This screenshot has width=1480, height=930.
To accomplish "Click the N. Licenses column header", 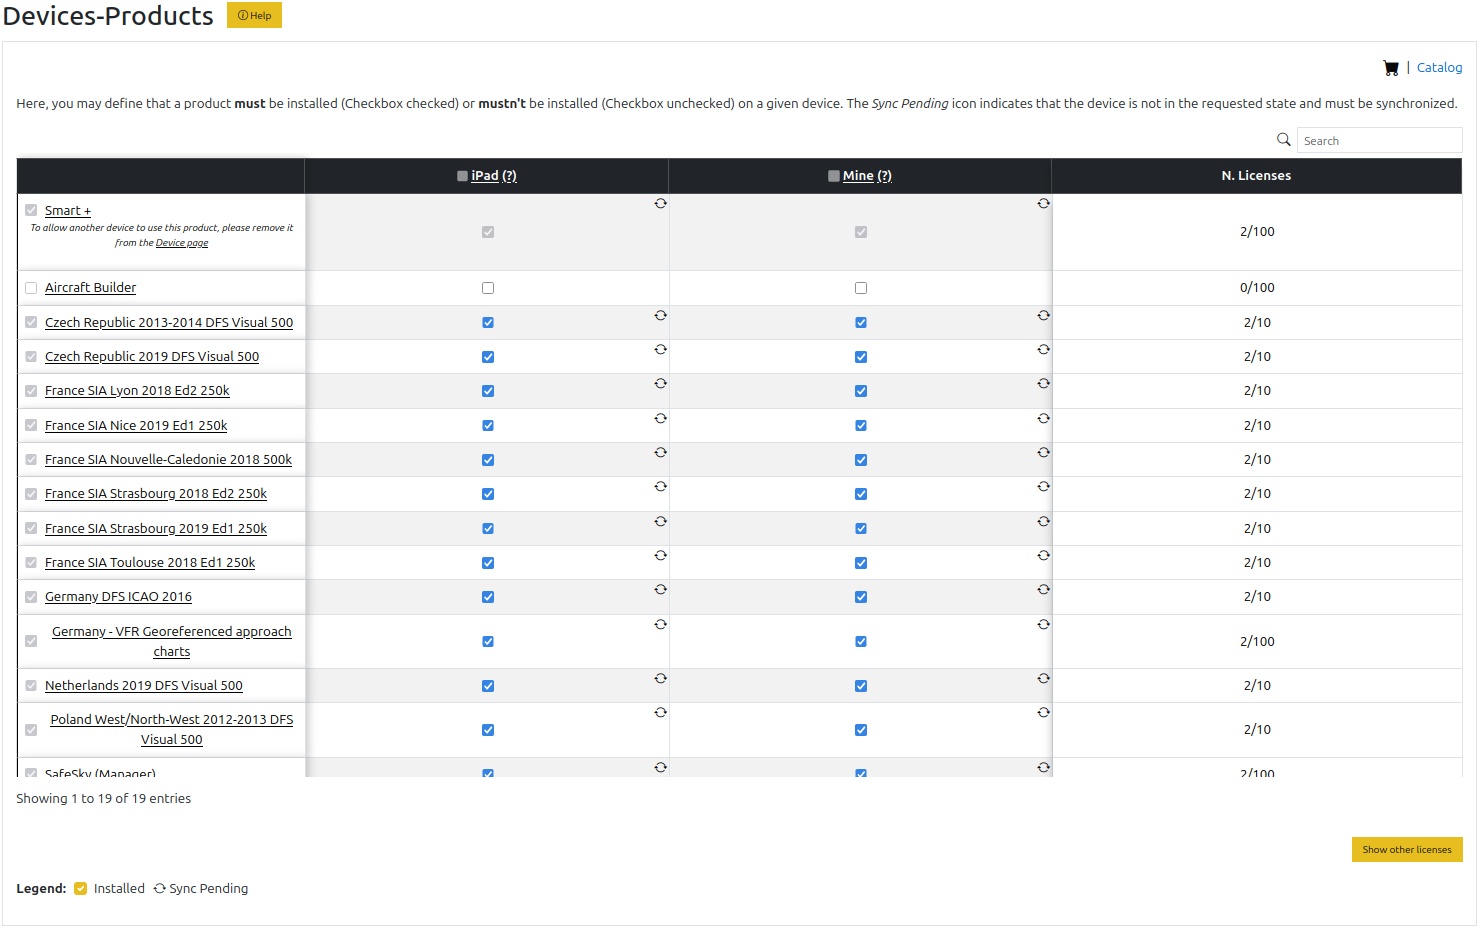I will [x=1256, y=176].
